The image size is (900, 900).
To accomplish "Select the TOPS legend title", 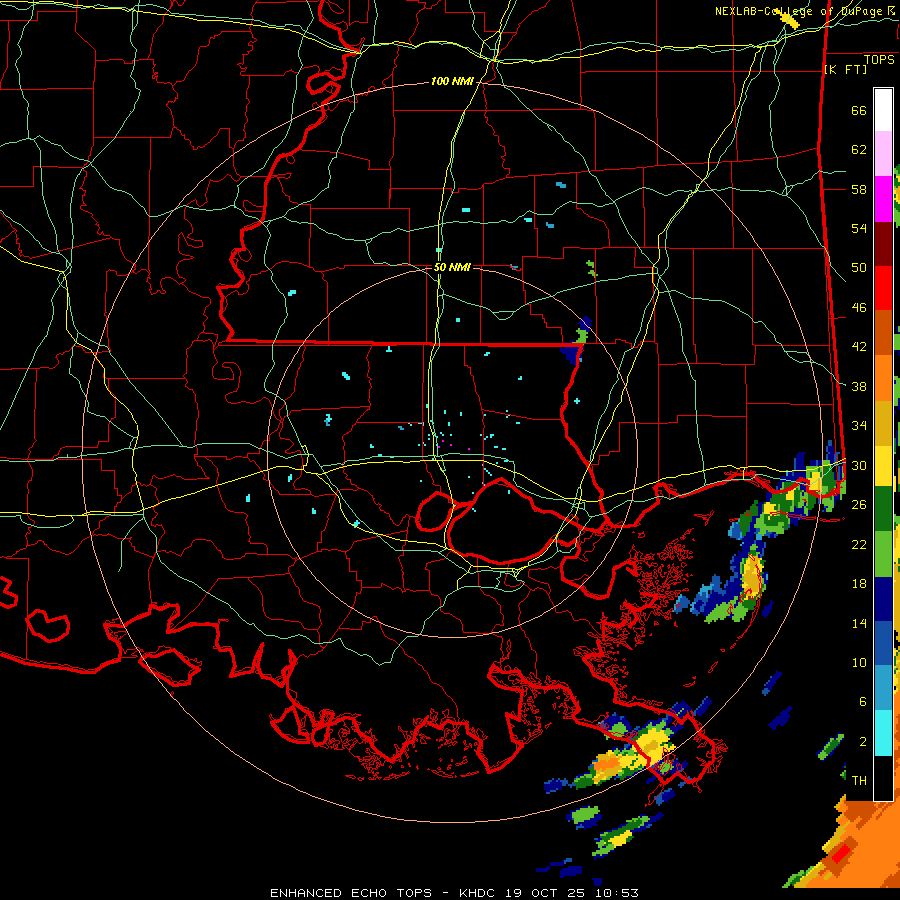I will 879,60.
